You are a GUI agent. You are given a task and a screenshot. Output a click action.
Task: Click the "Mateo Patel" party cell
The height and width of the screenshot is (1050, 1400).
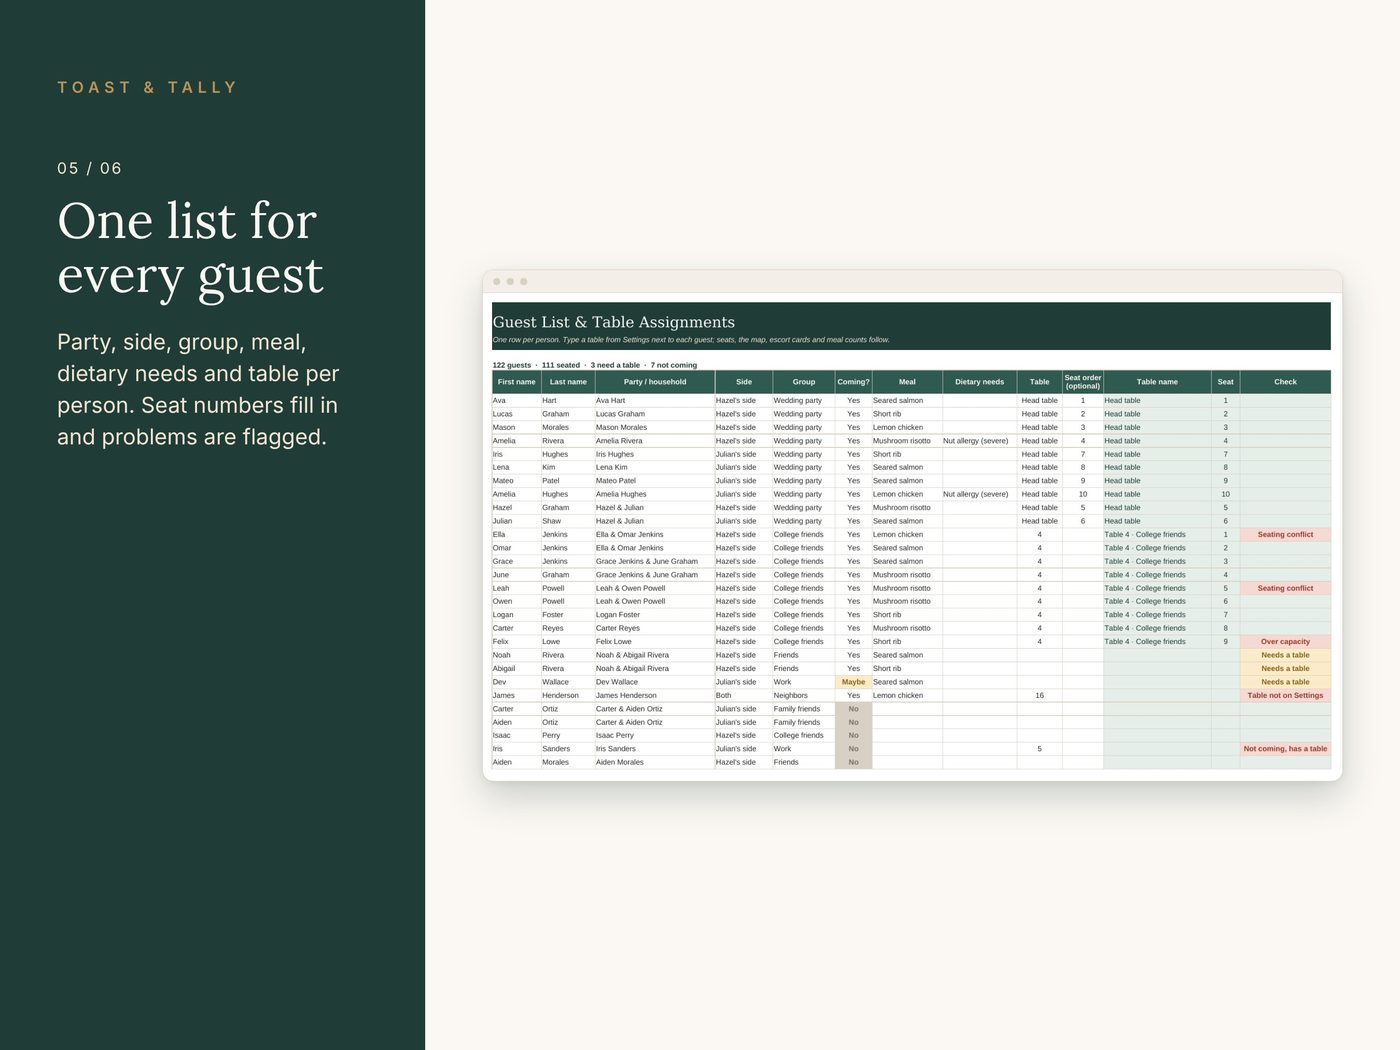(x=655, y=481)
